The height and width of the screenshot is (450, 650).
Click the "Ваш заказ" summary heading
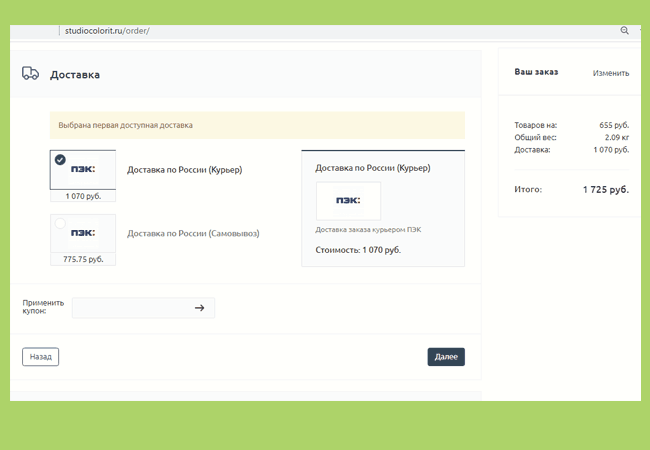click(x=536, y=73)
